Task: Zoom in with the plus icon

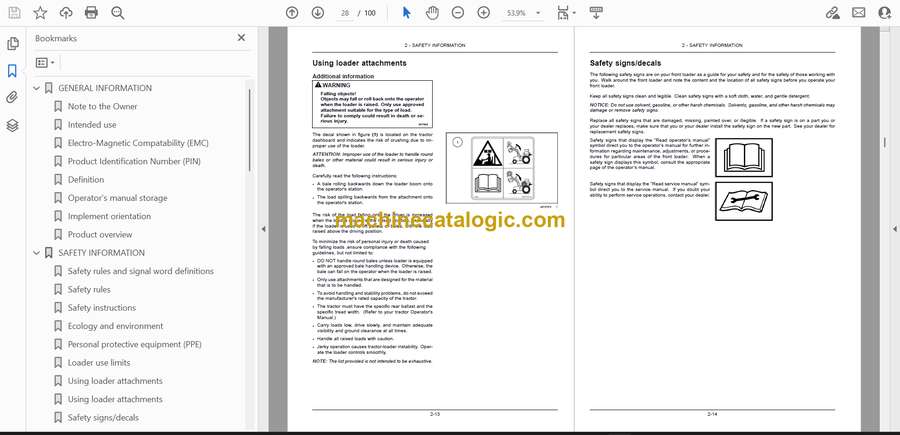Action: (x=484, y=13)
